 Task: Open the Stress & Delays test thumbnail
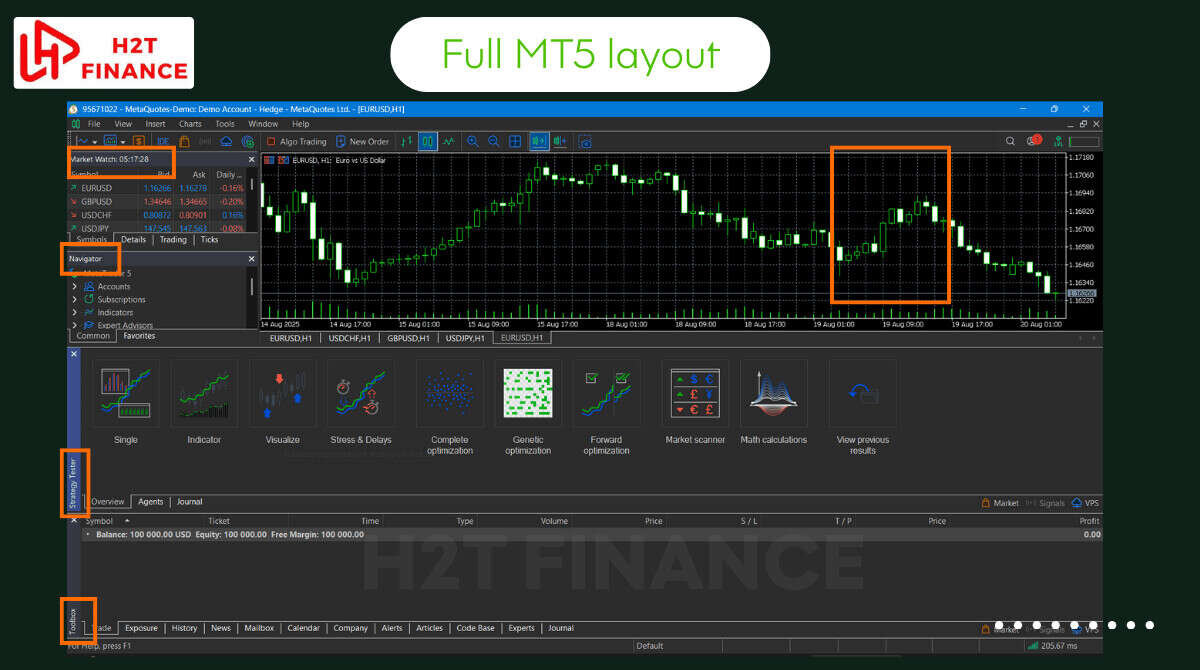pos(361,392)
